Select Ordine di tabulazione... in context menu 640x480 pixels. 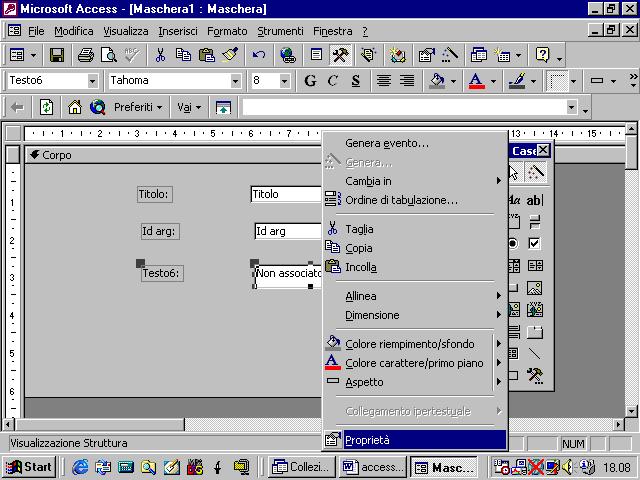[416, 200]
